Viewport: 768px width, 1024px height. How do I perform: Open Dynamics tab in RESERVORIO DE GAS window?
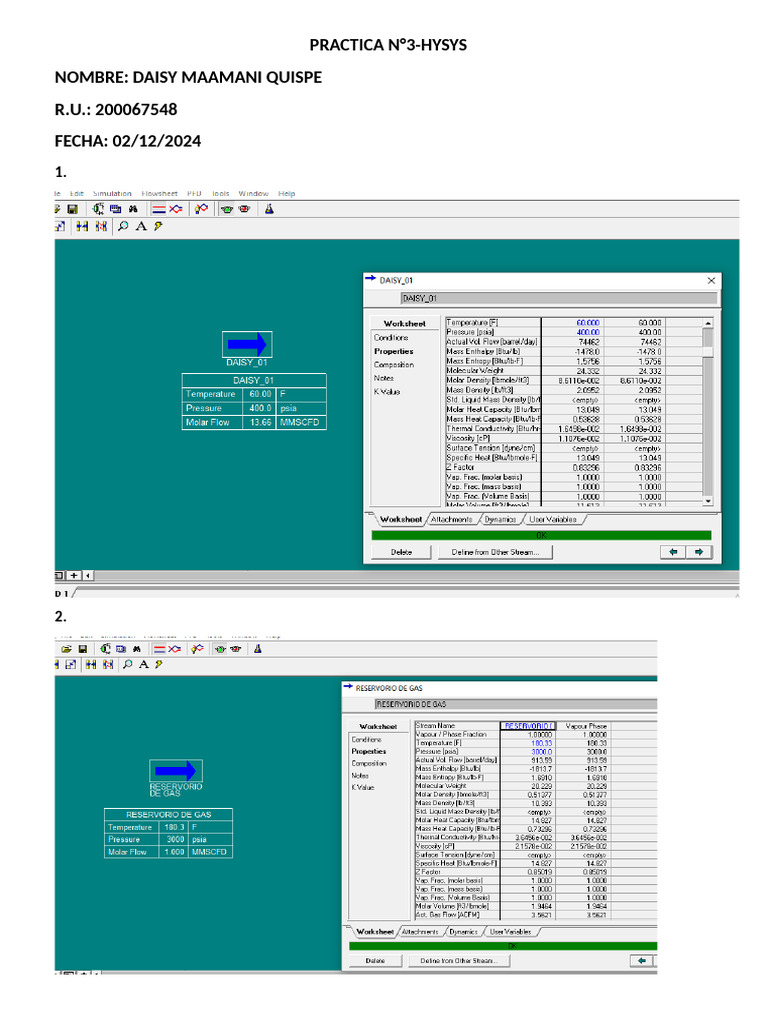(x=464, y=931)
